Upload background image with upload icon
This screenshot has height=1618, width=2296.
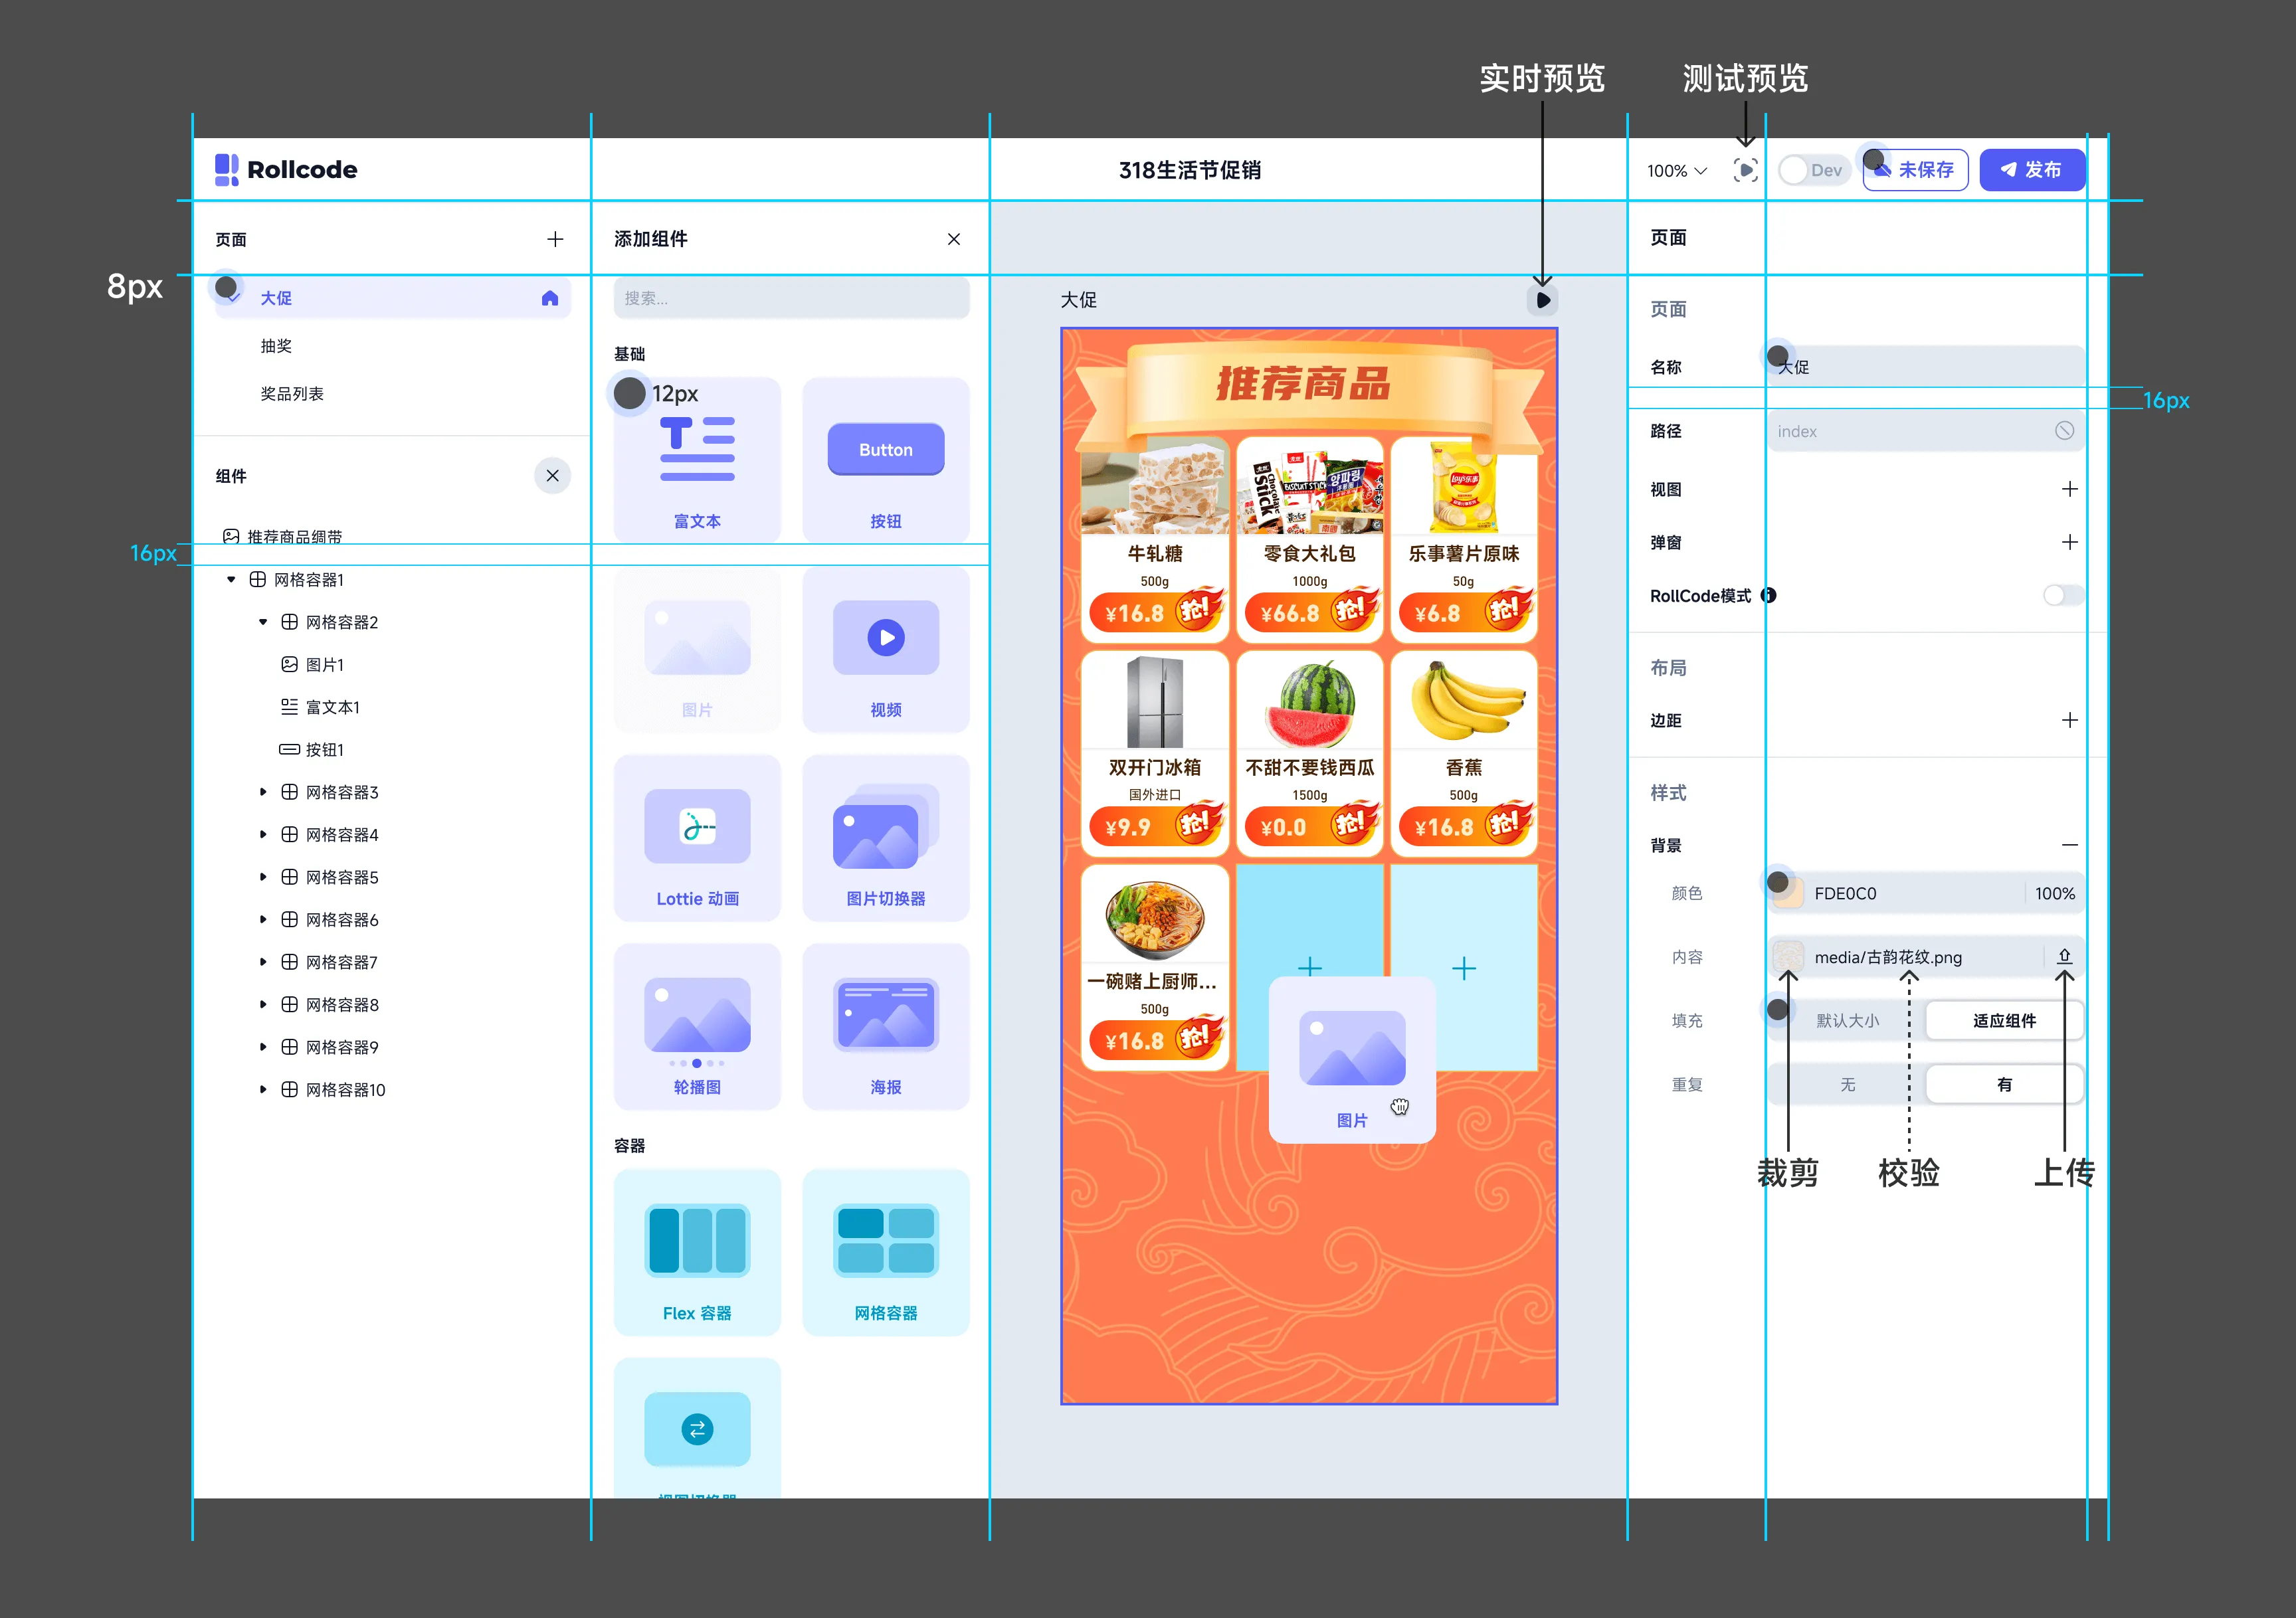pos(2064,957)
